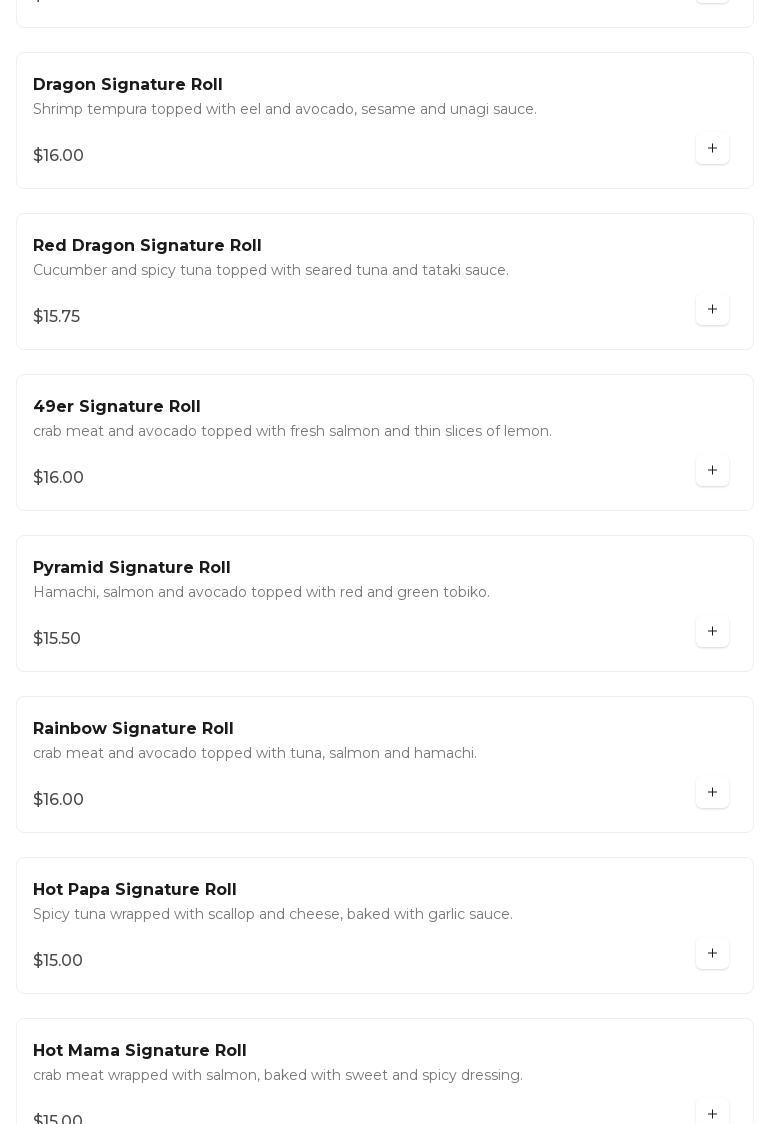This screenshot has height=1124, width=770.
Task: Click Rainbow roll's crab meat description
Action: (x=255, y=753)
